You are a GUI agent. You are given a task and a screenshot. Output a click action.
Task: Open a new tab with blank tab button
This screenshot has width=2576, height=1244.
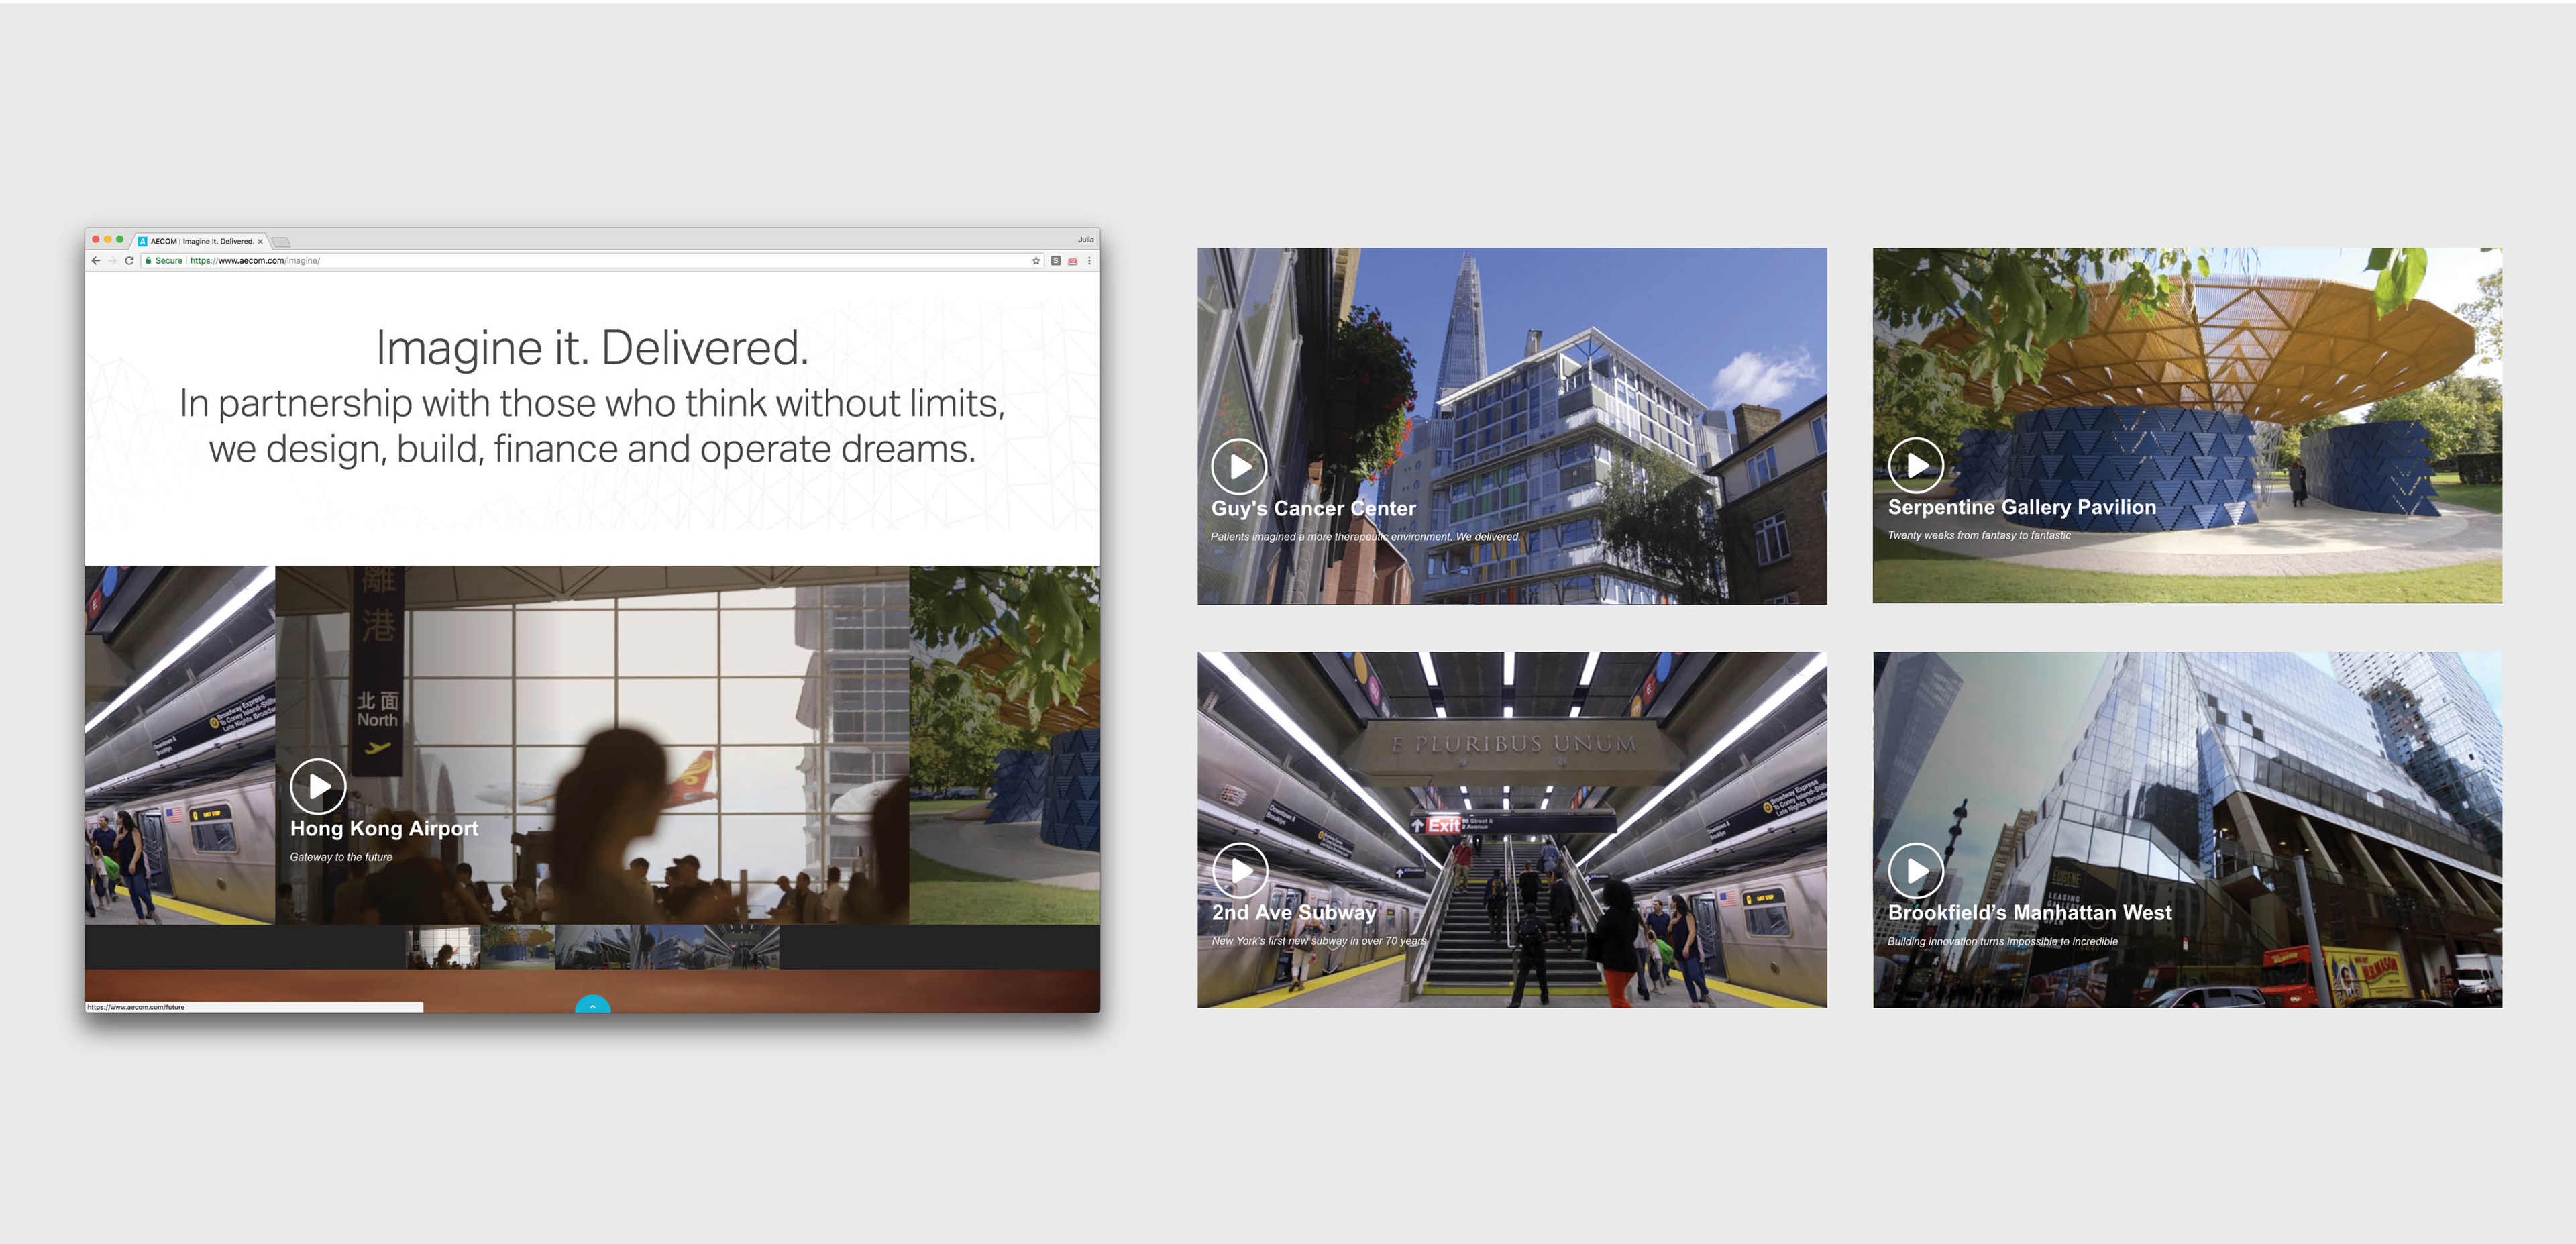(282, 242)
